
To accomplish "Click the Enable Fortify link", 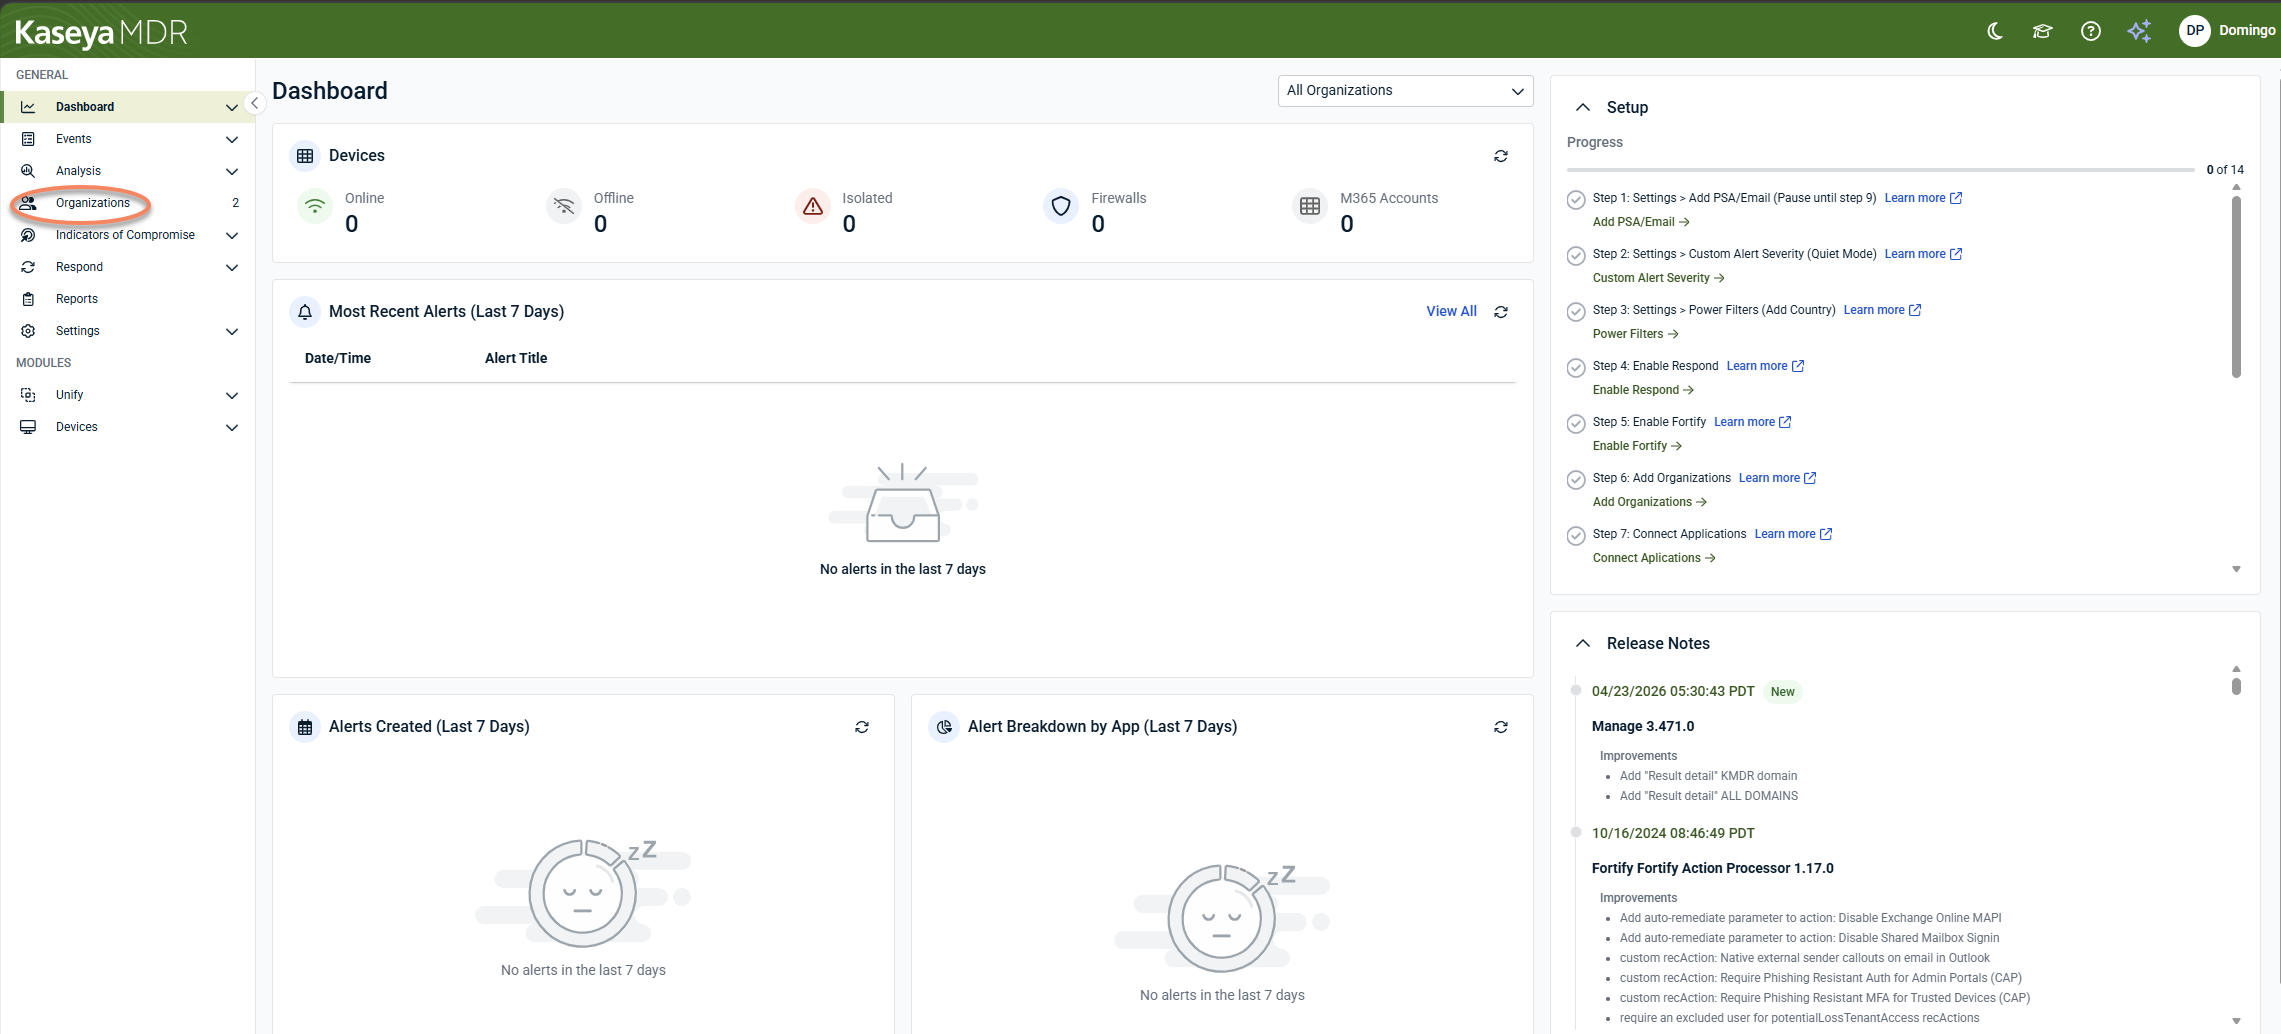I will pyautogui.click(x=1637, y=446).
